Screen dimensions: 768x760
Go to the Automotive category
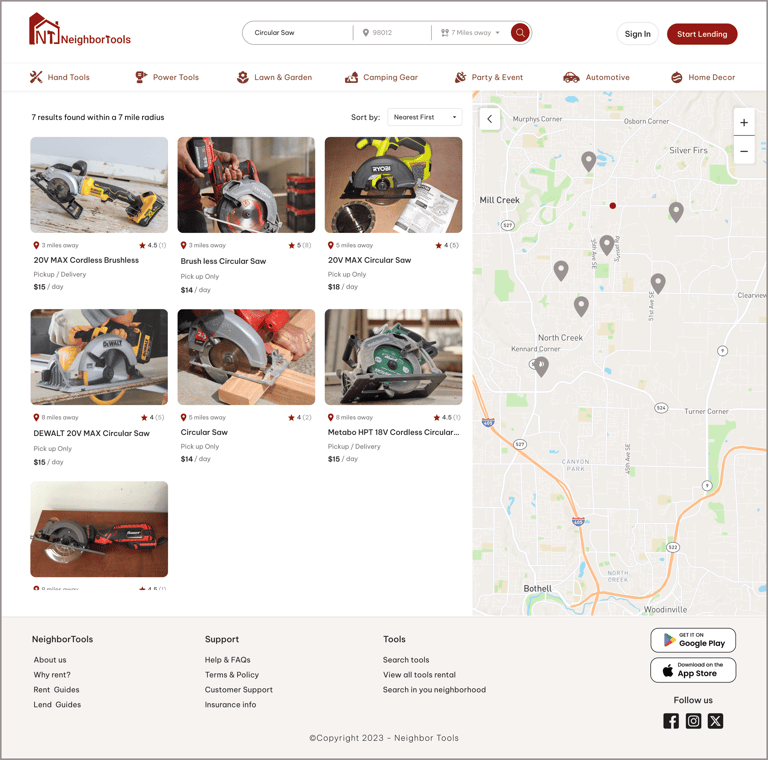(x=596, y=77)
